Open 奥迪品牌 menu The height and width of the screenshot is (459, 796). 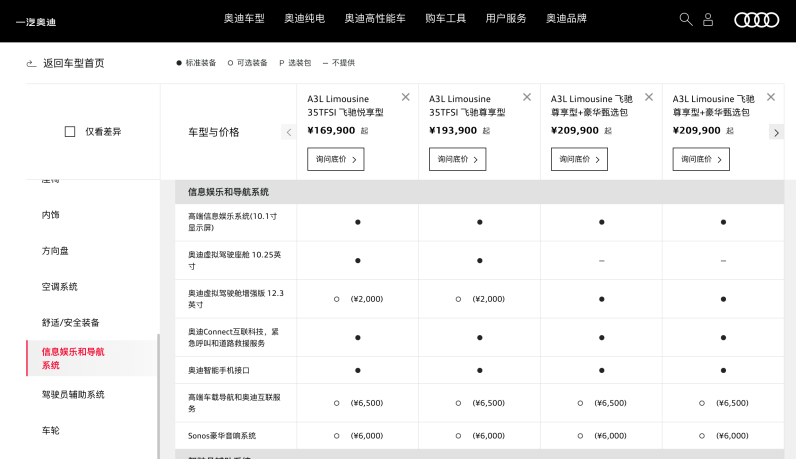click(x=567, y=19)
